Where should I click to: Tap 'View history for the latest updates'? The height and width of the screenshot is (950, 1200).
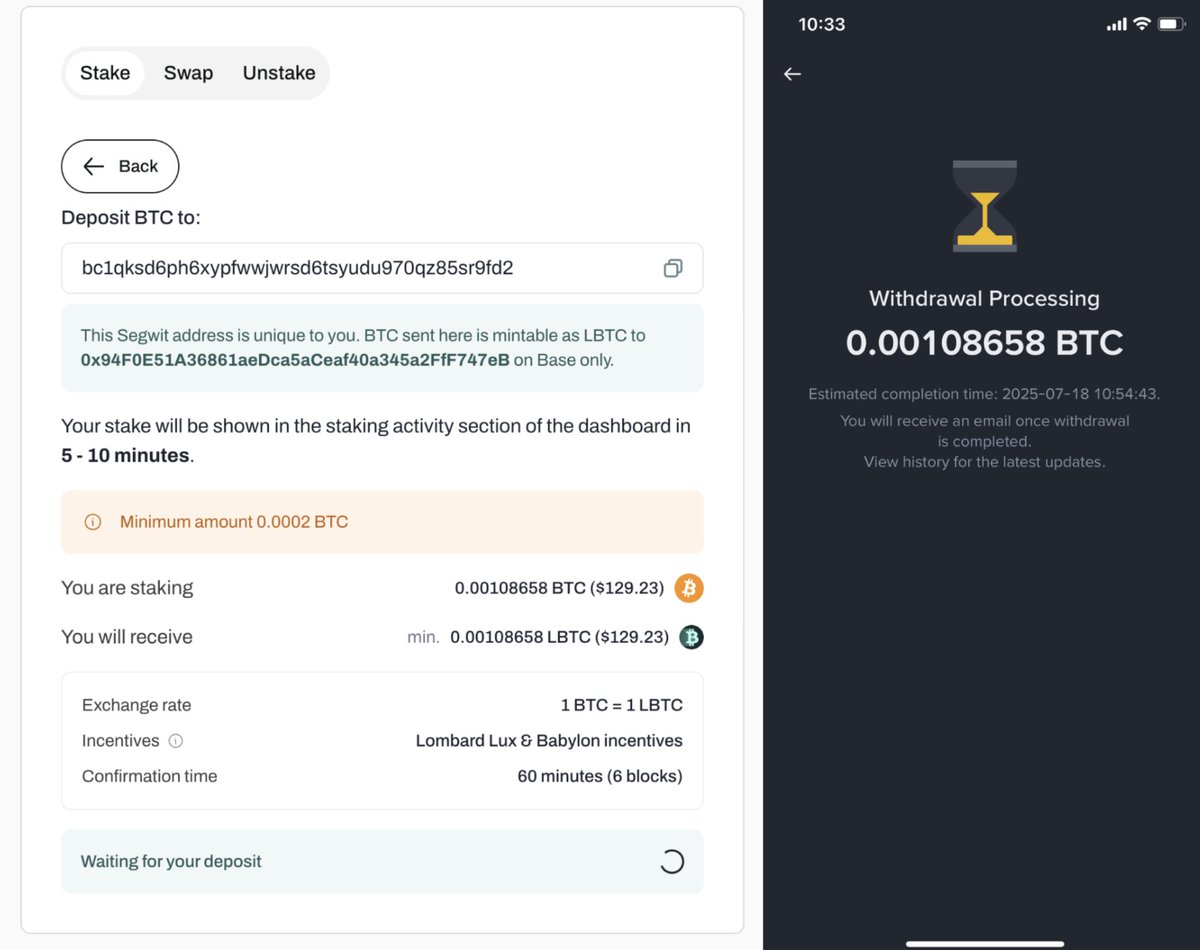coord(984,462)
